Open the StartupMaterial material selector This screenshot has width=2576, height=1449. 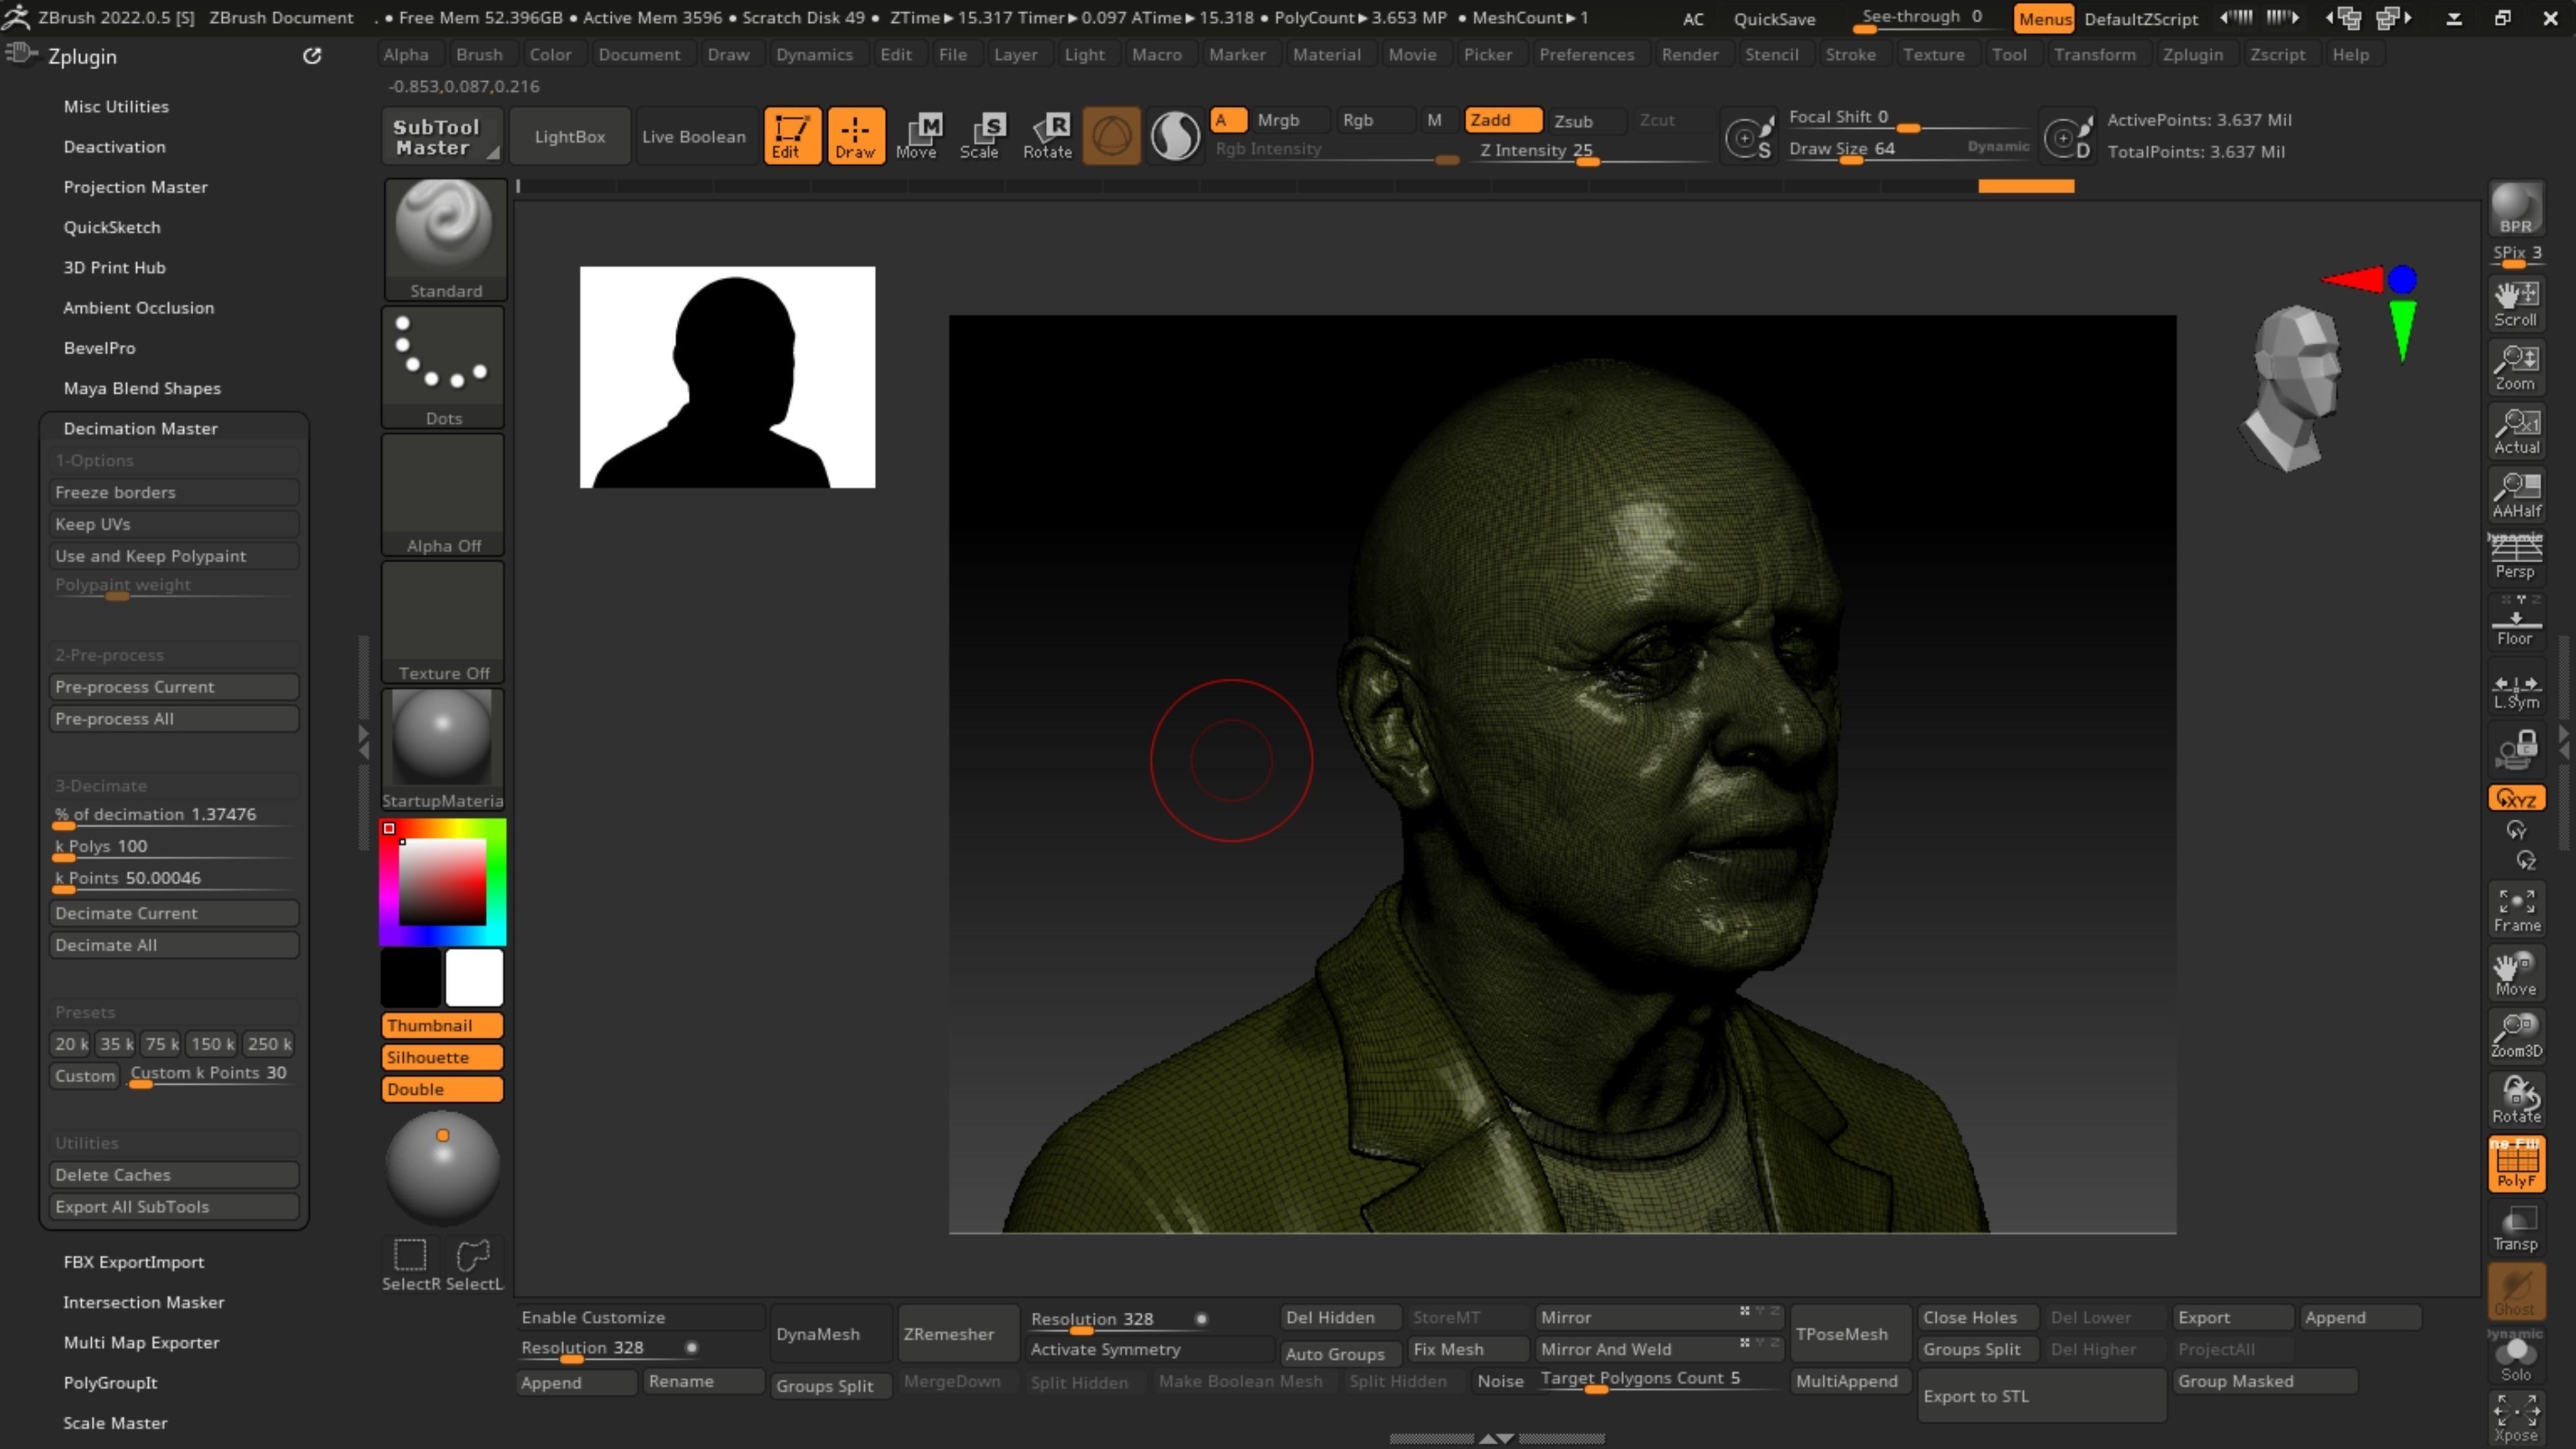443,750
